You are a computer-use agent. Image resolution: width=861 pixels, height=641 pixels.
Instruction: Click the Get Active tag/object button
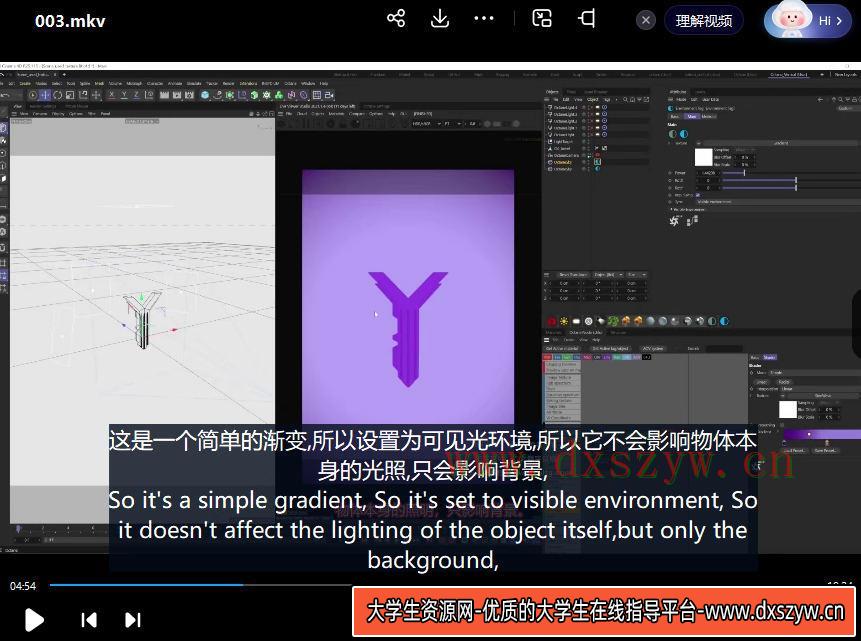(611, 348)
